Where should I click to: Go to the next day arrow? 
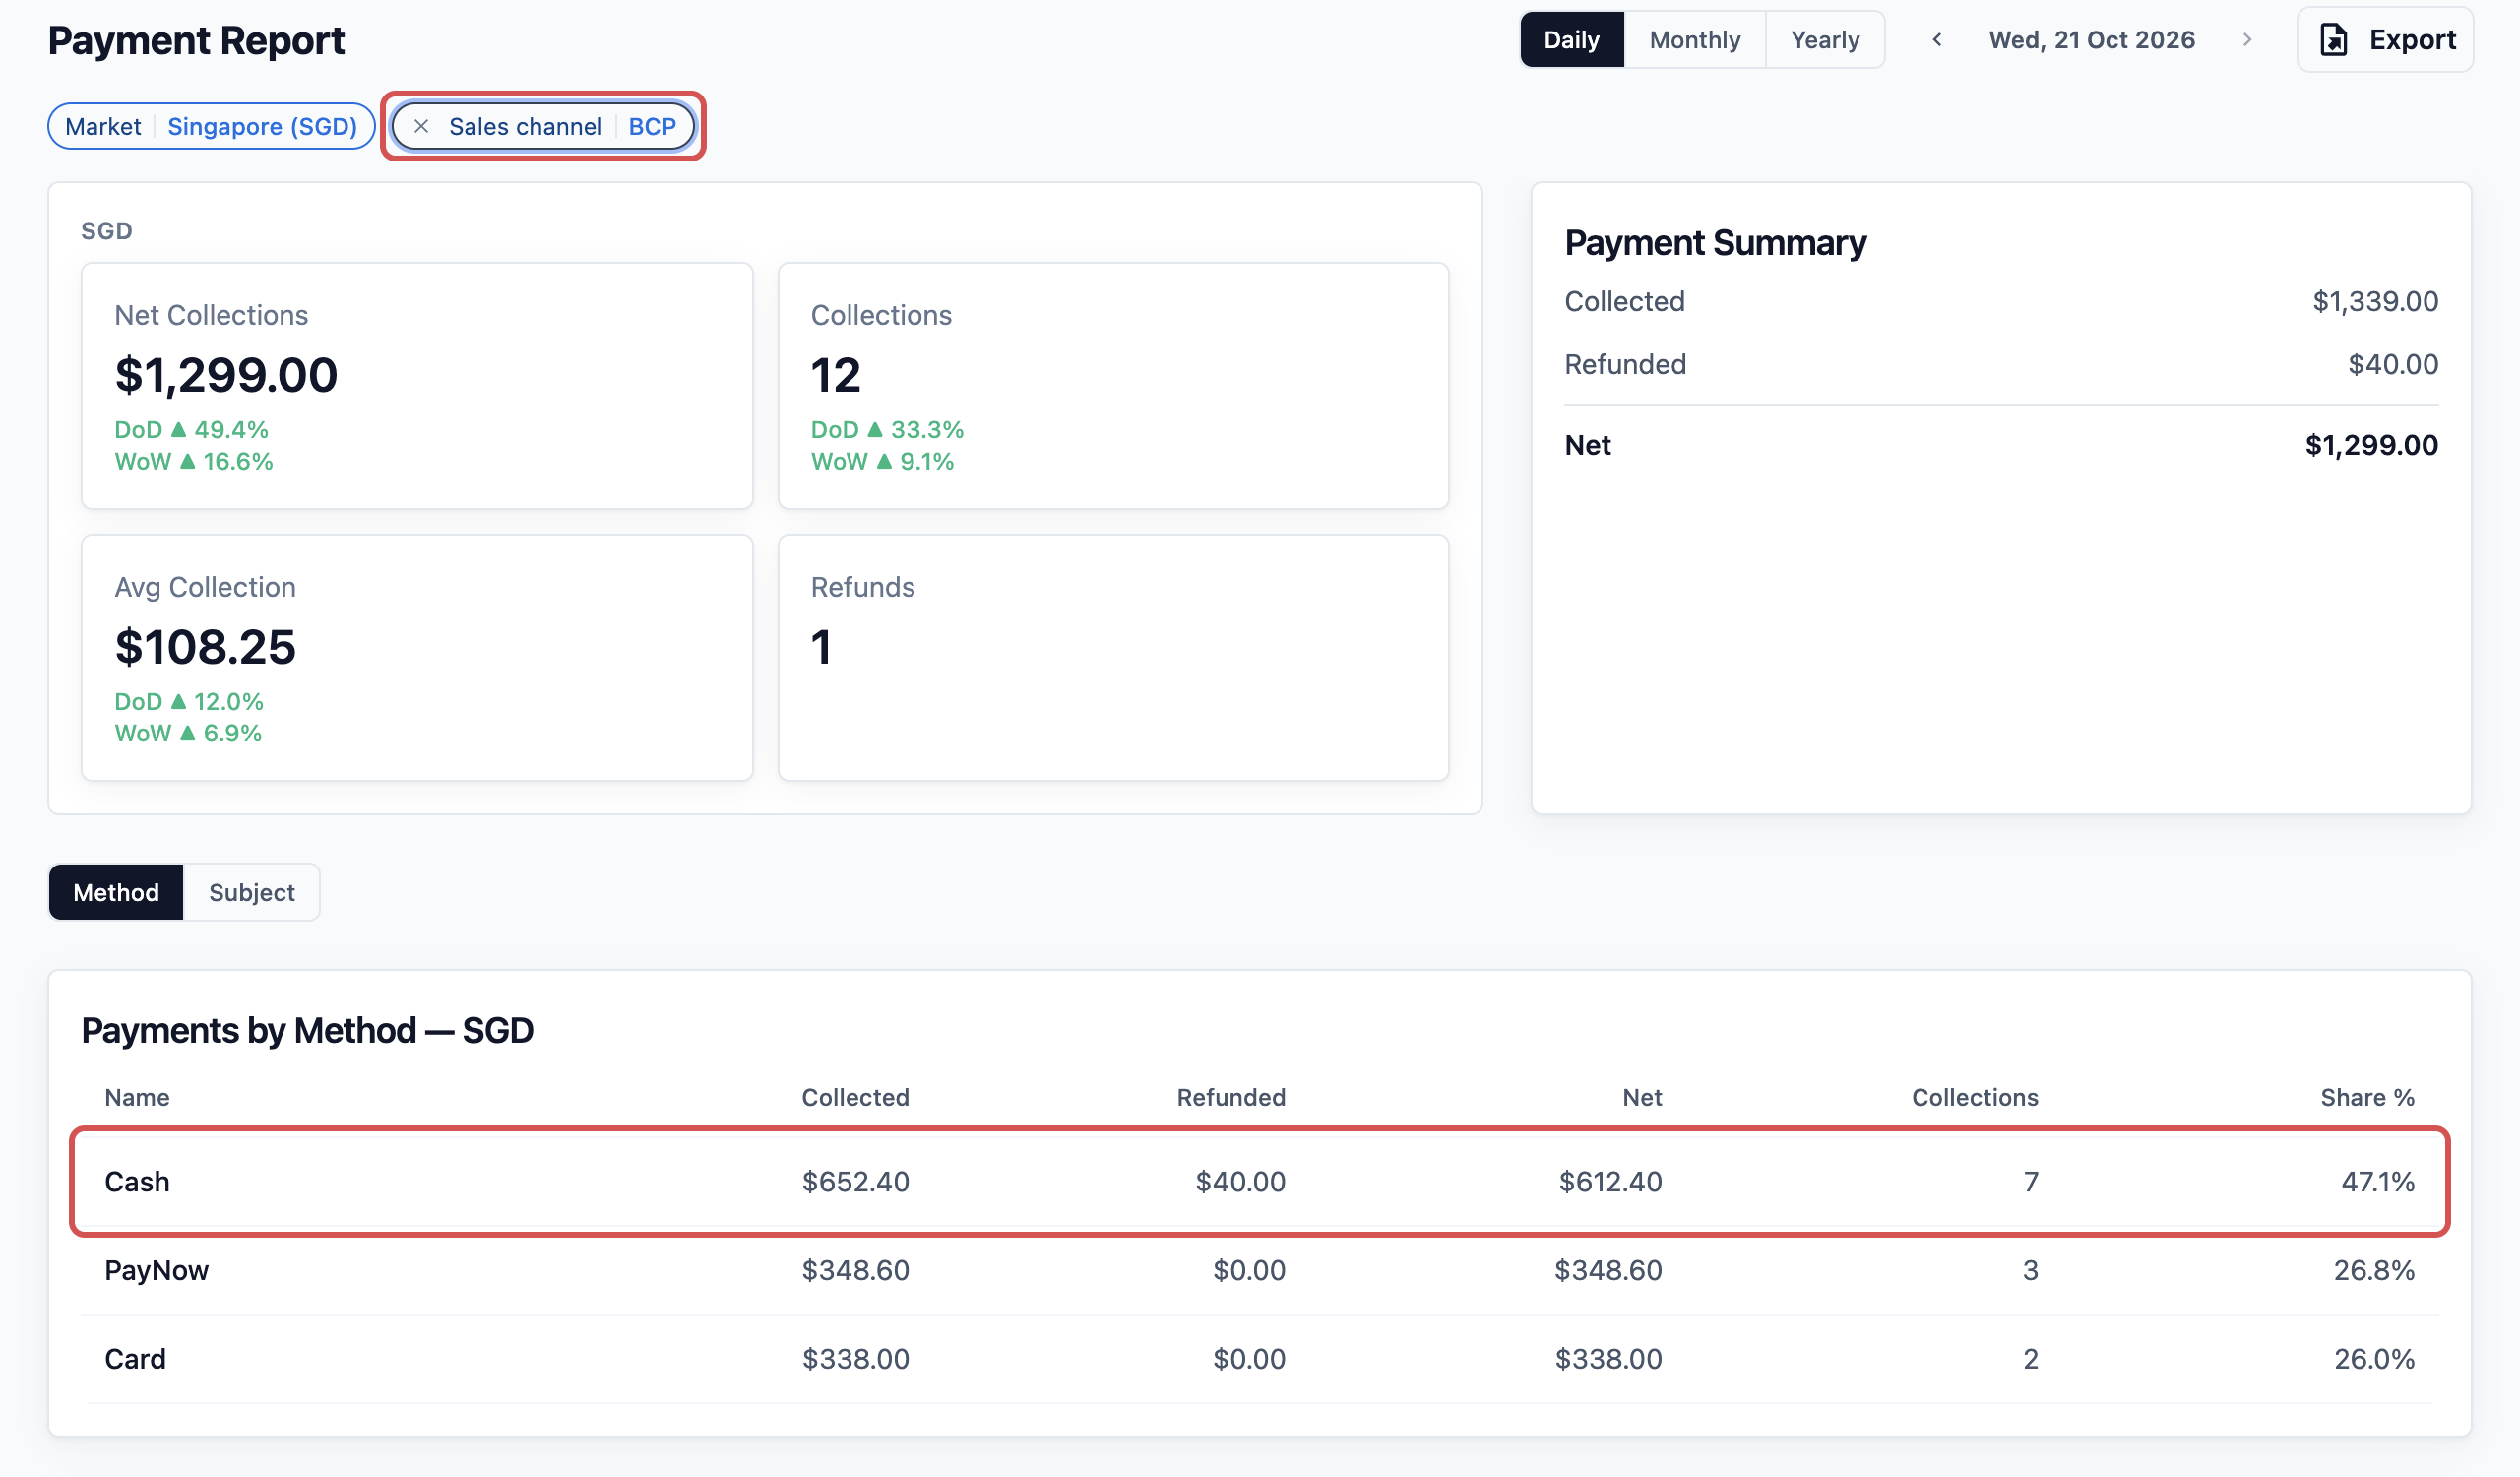2247,40
